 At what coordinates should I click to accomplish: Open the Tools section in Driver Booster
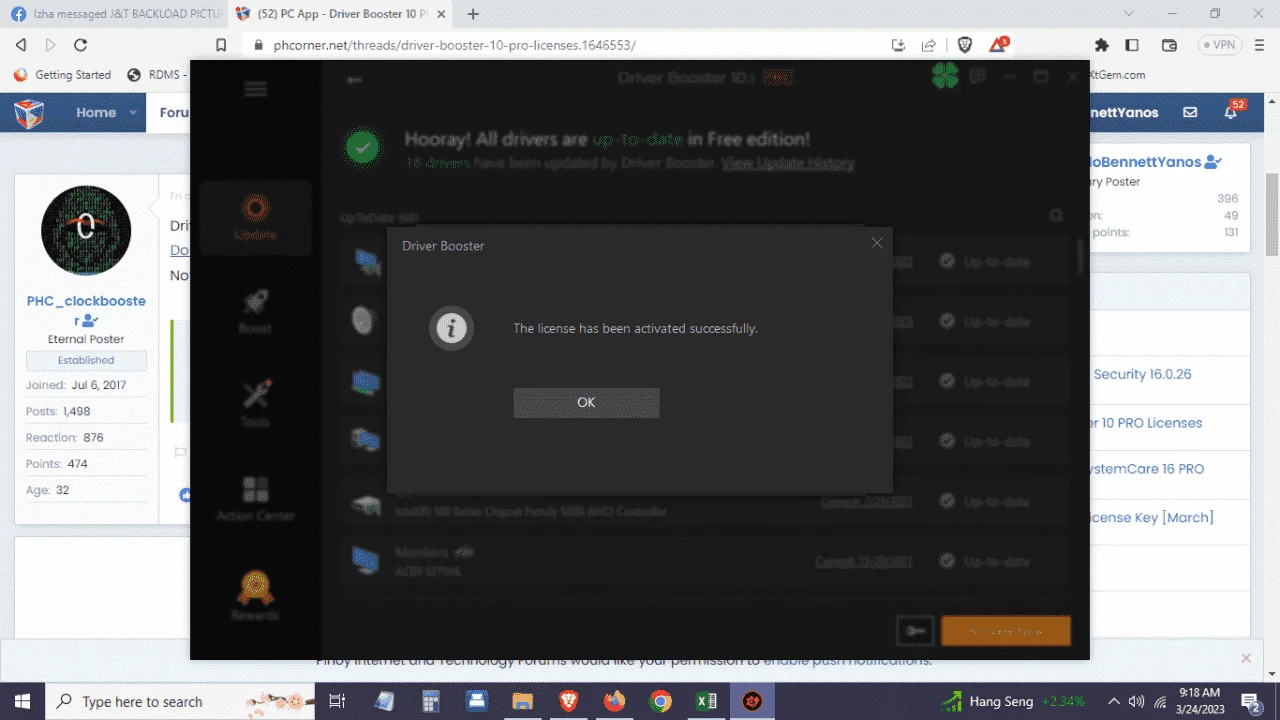256,403
